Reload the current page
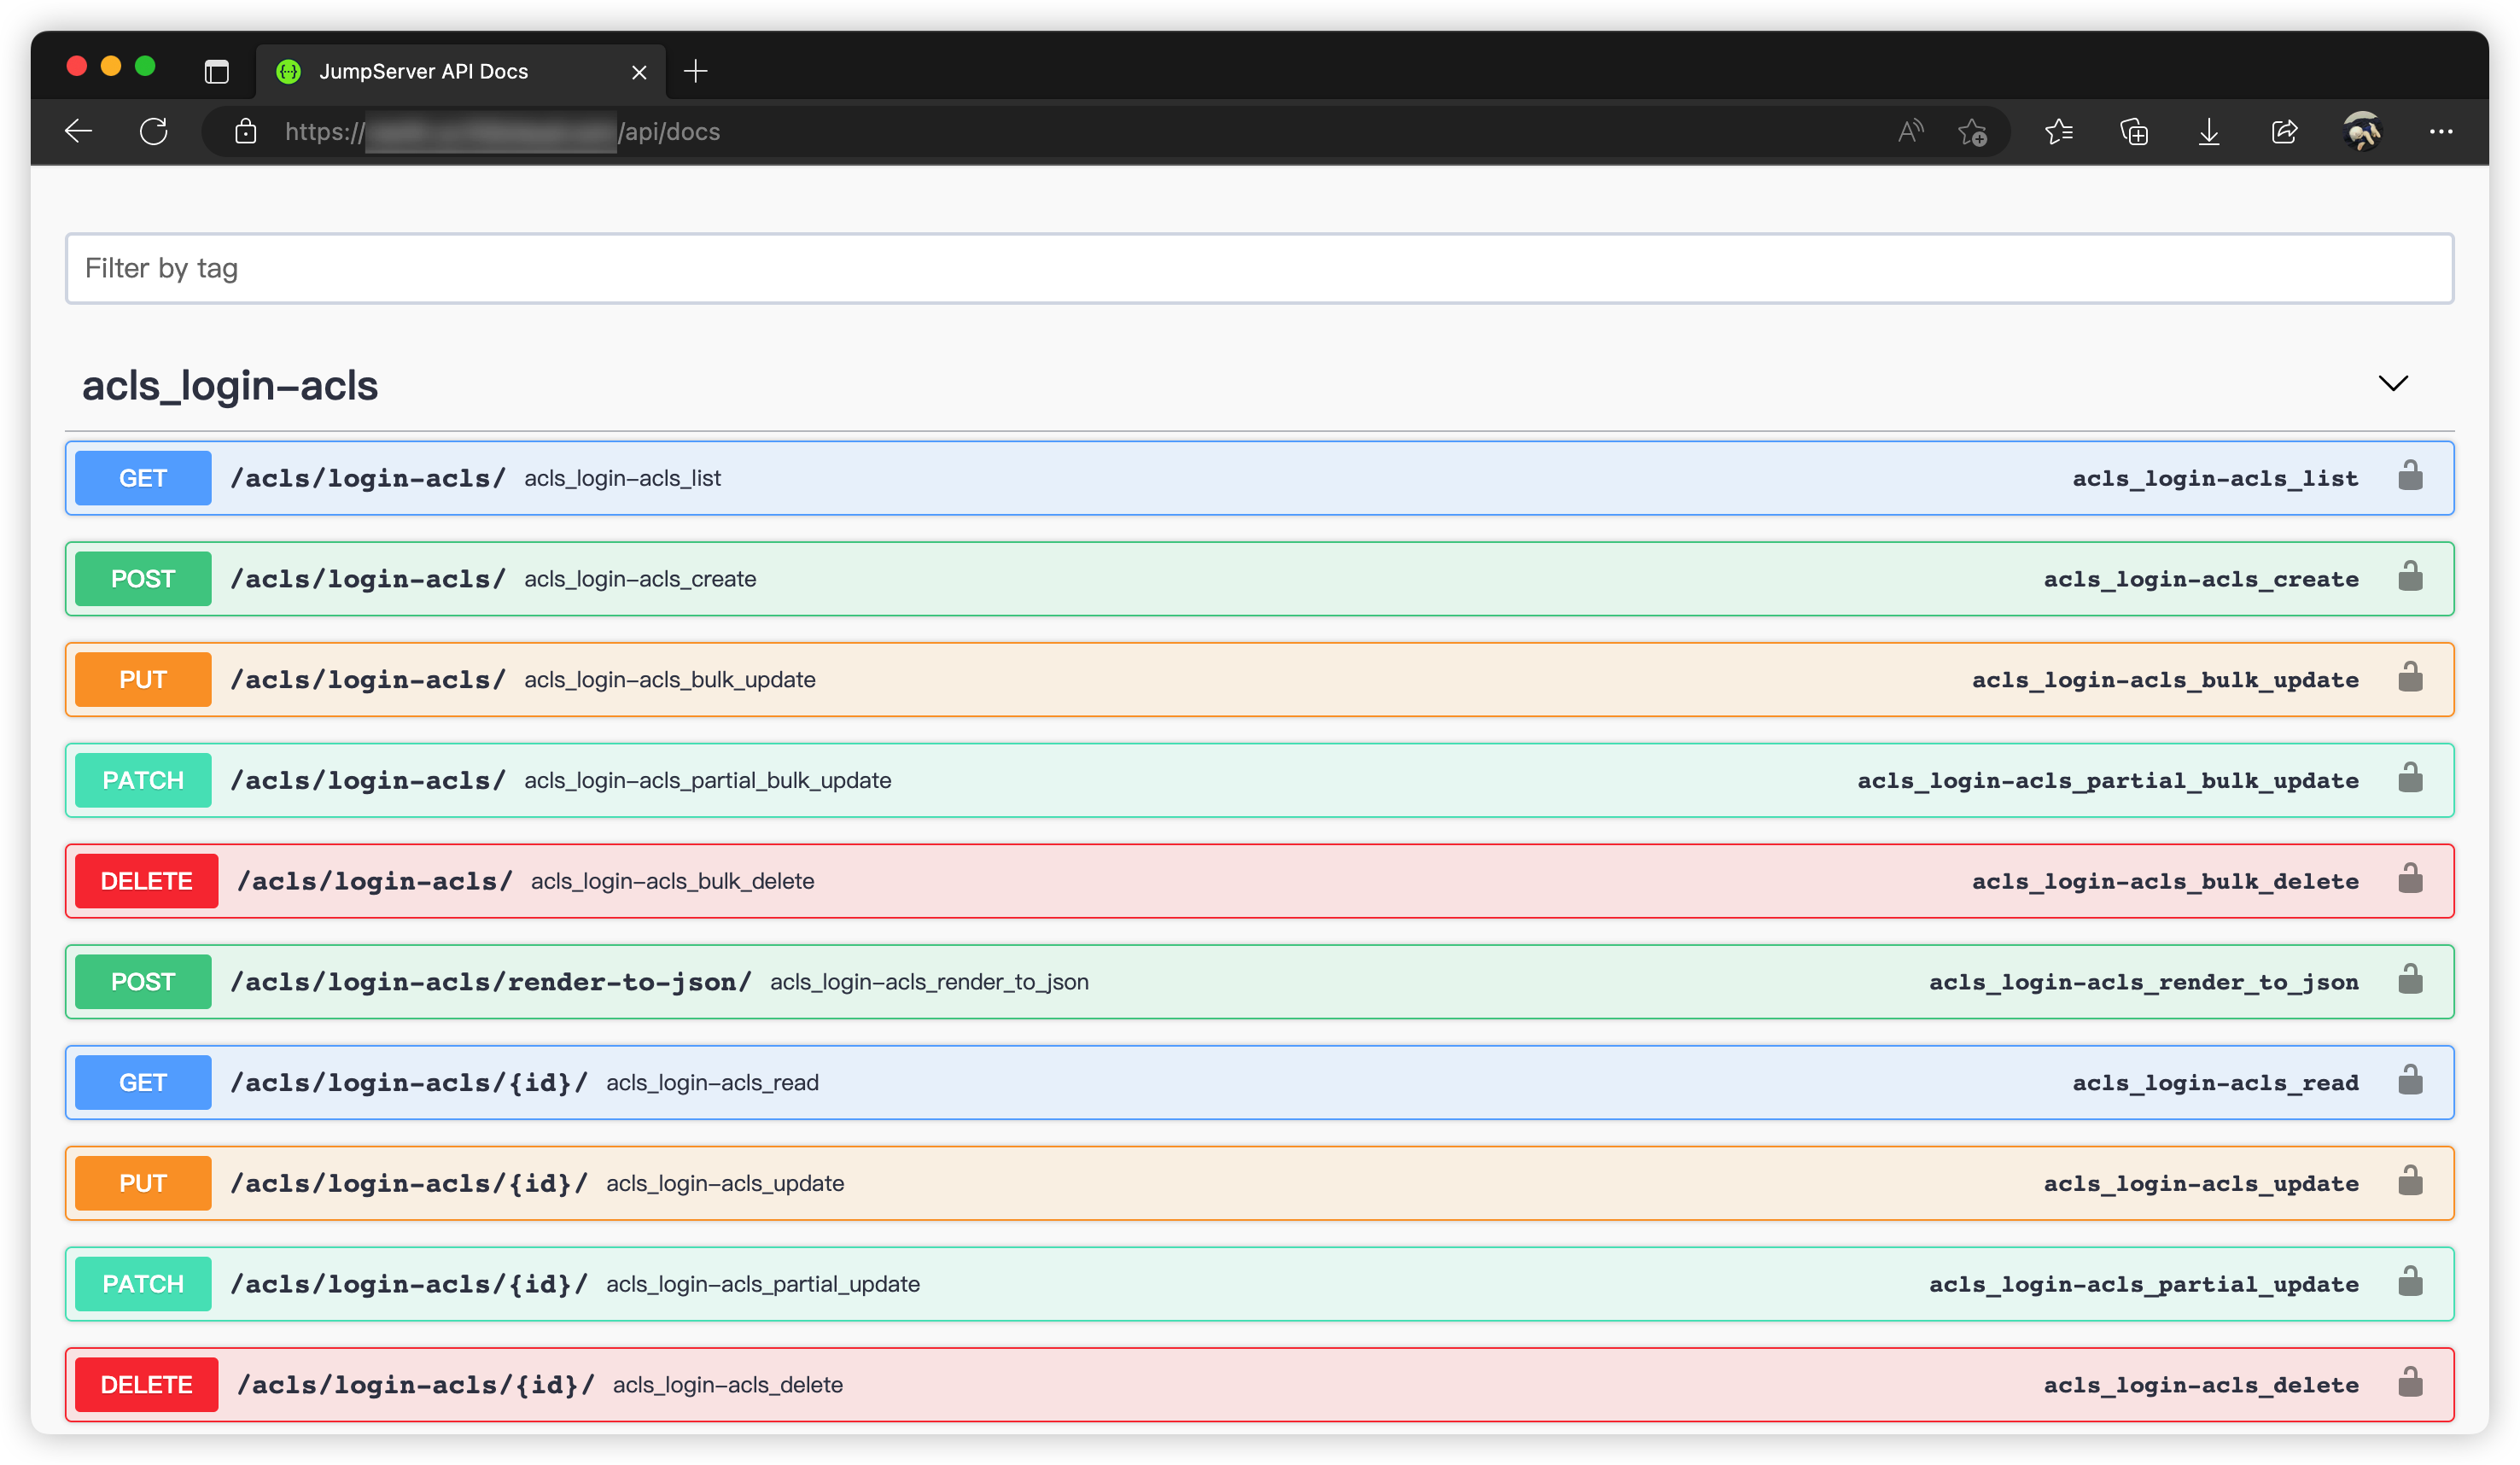Screen dimensions: 2520x1465 (154, 131)
